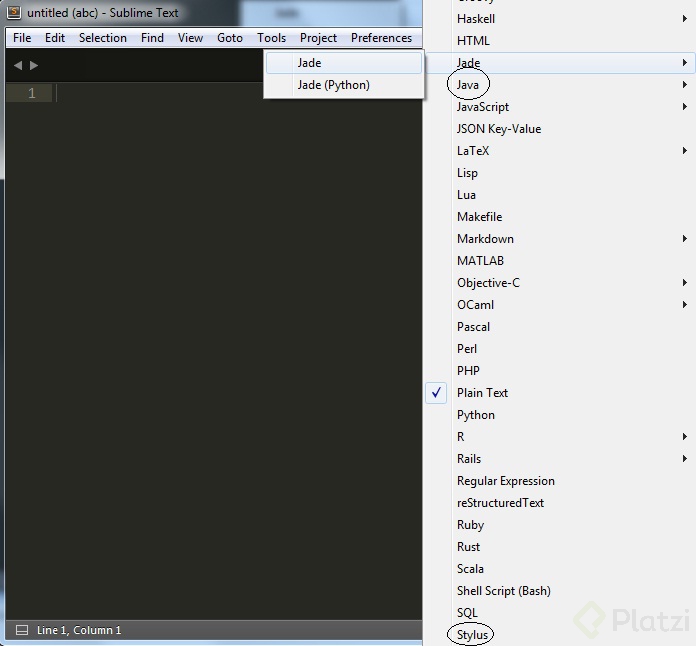Set syntax to Lisp
Screen dimensions: 696x646
(559, 173)
